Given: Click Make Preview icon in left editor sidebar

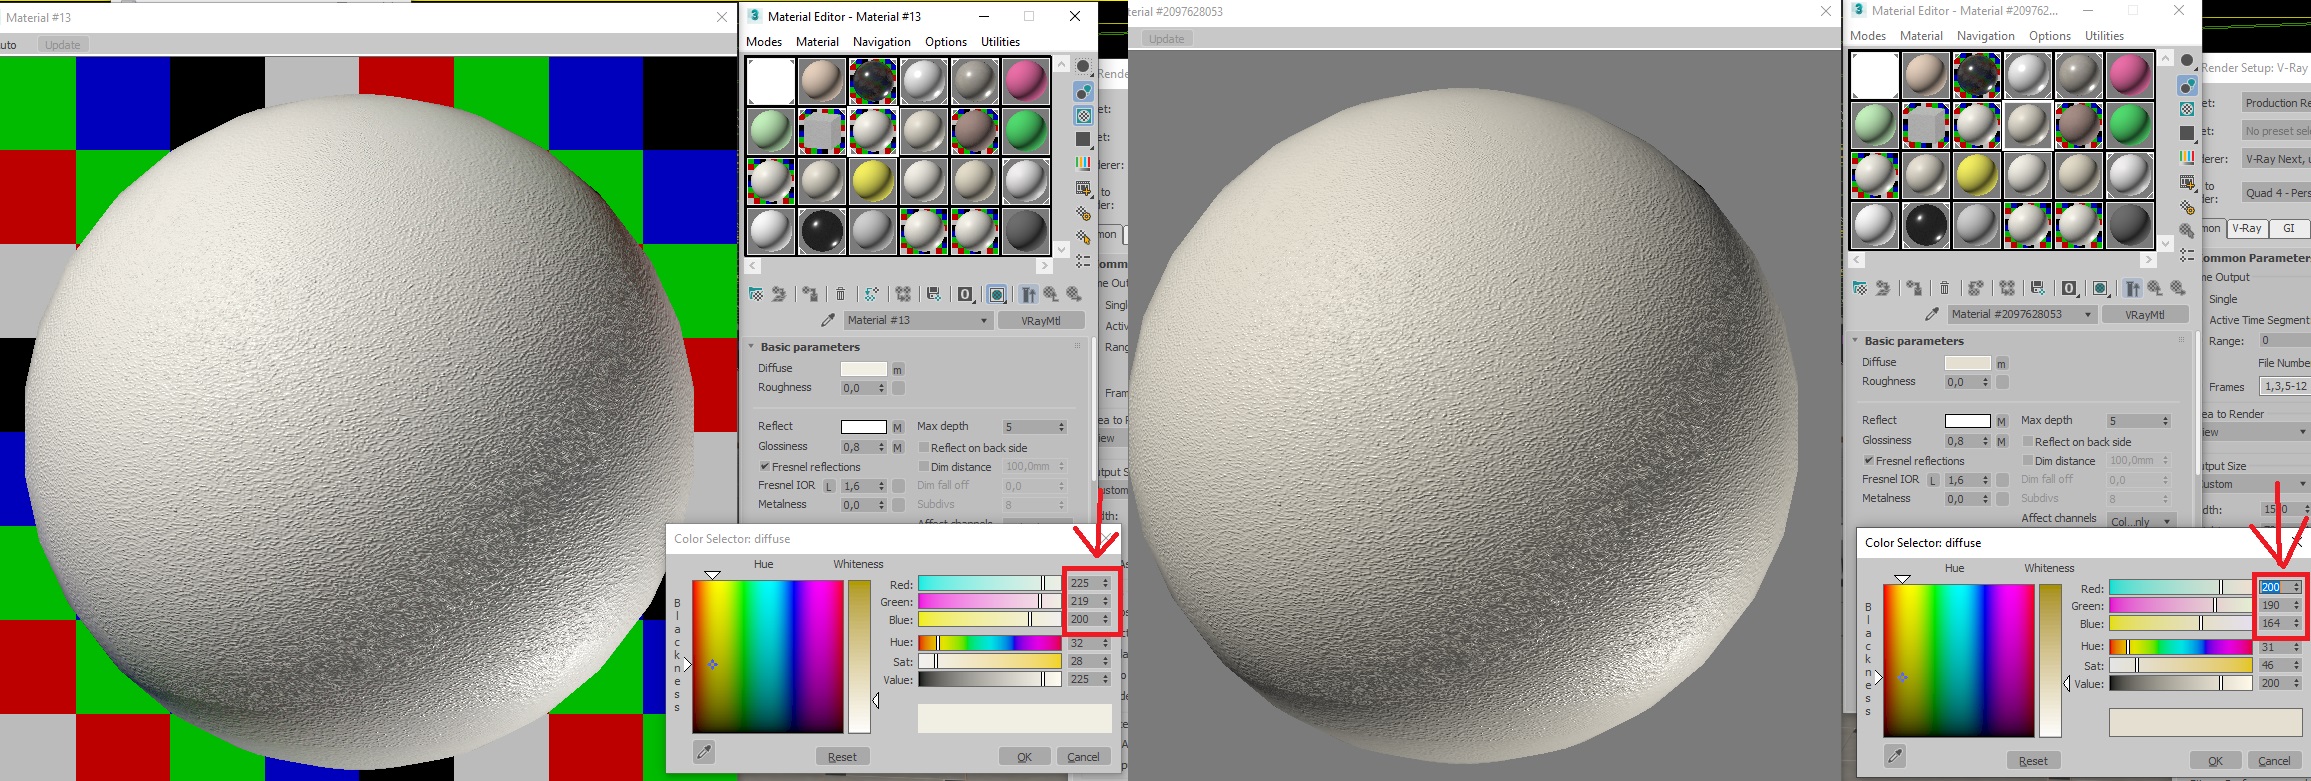Looking at the screenshot, I should pyautogui.click(x=1083, y=188).
